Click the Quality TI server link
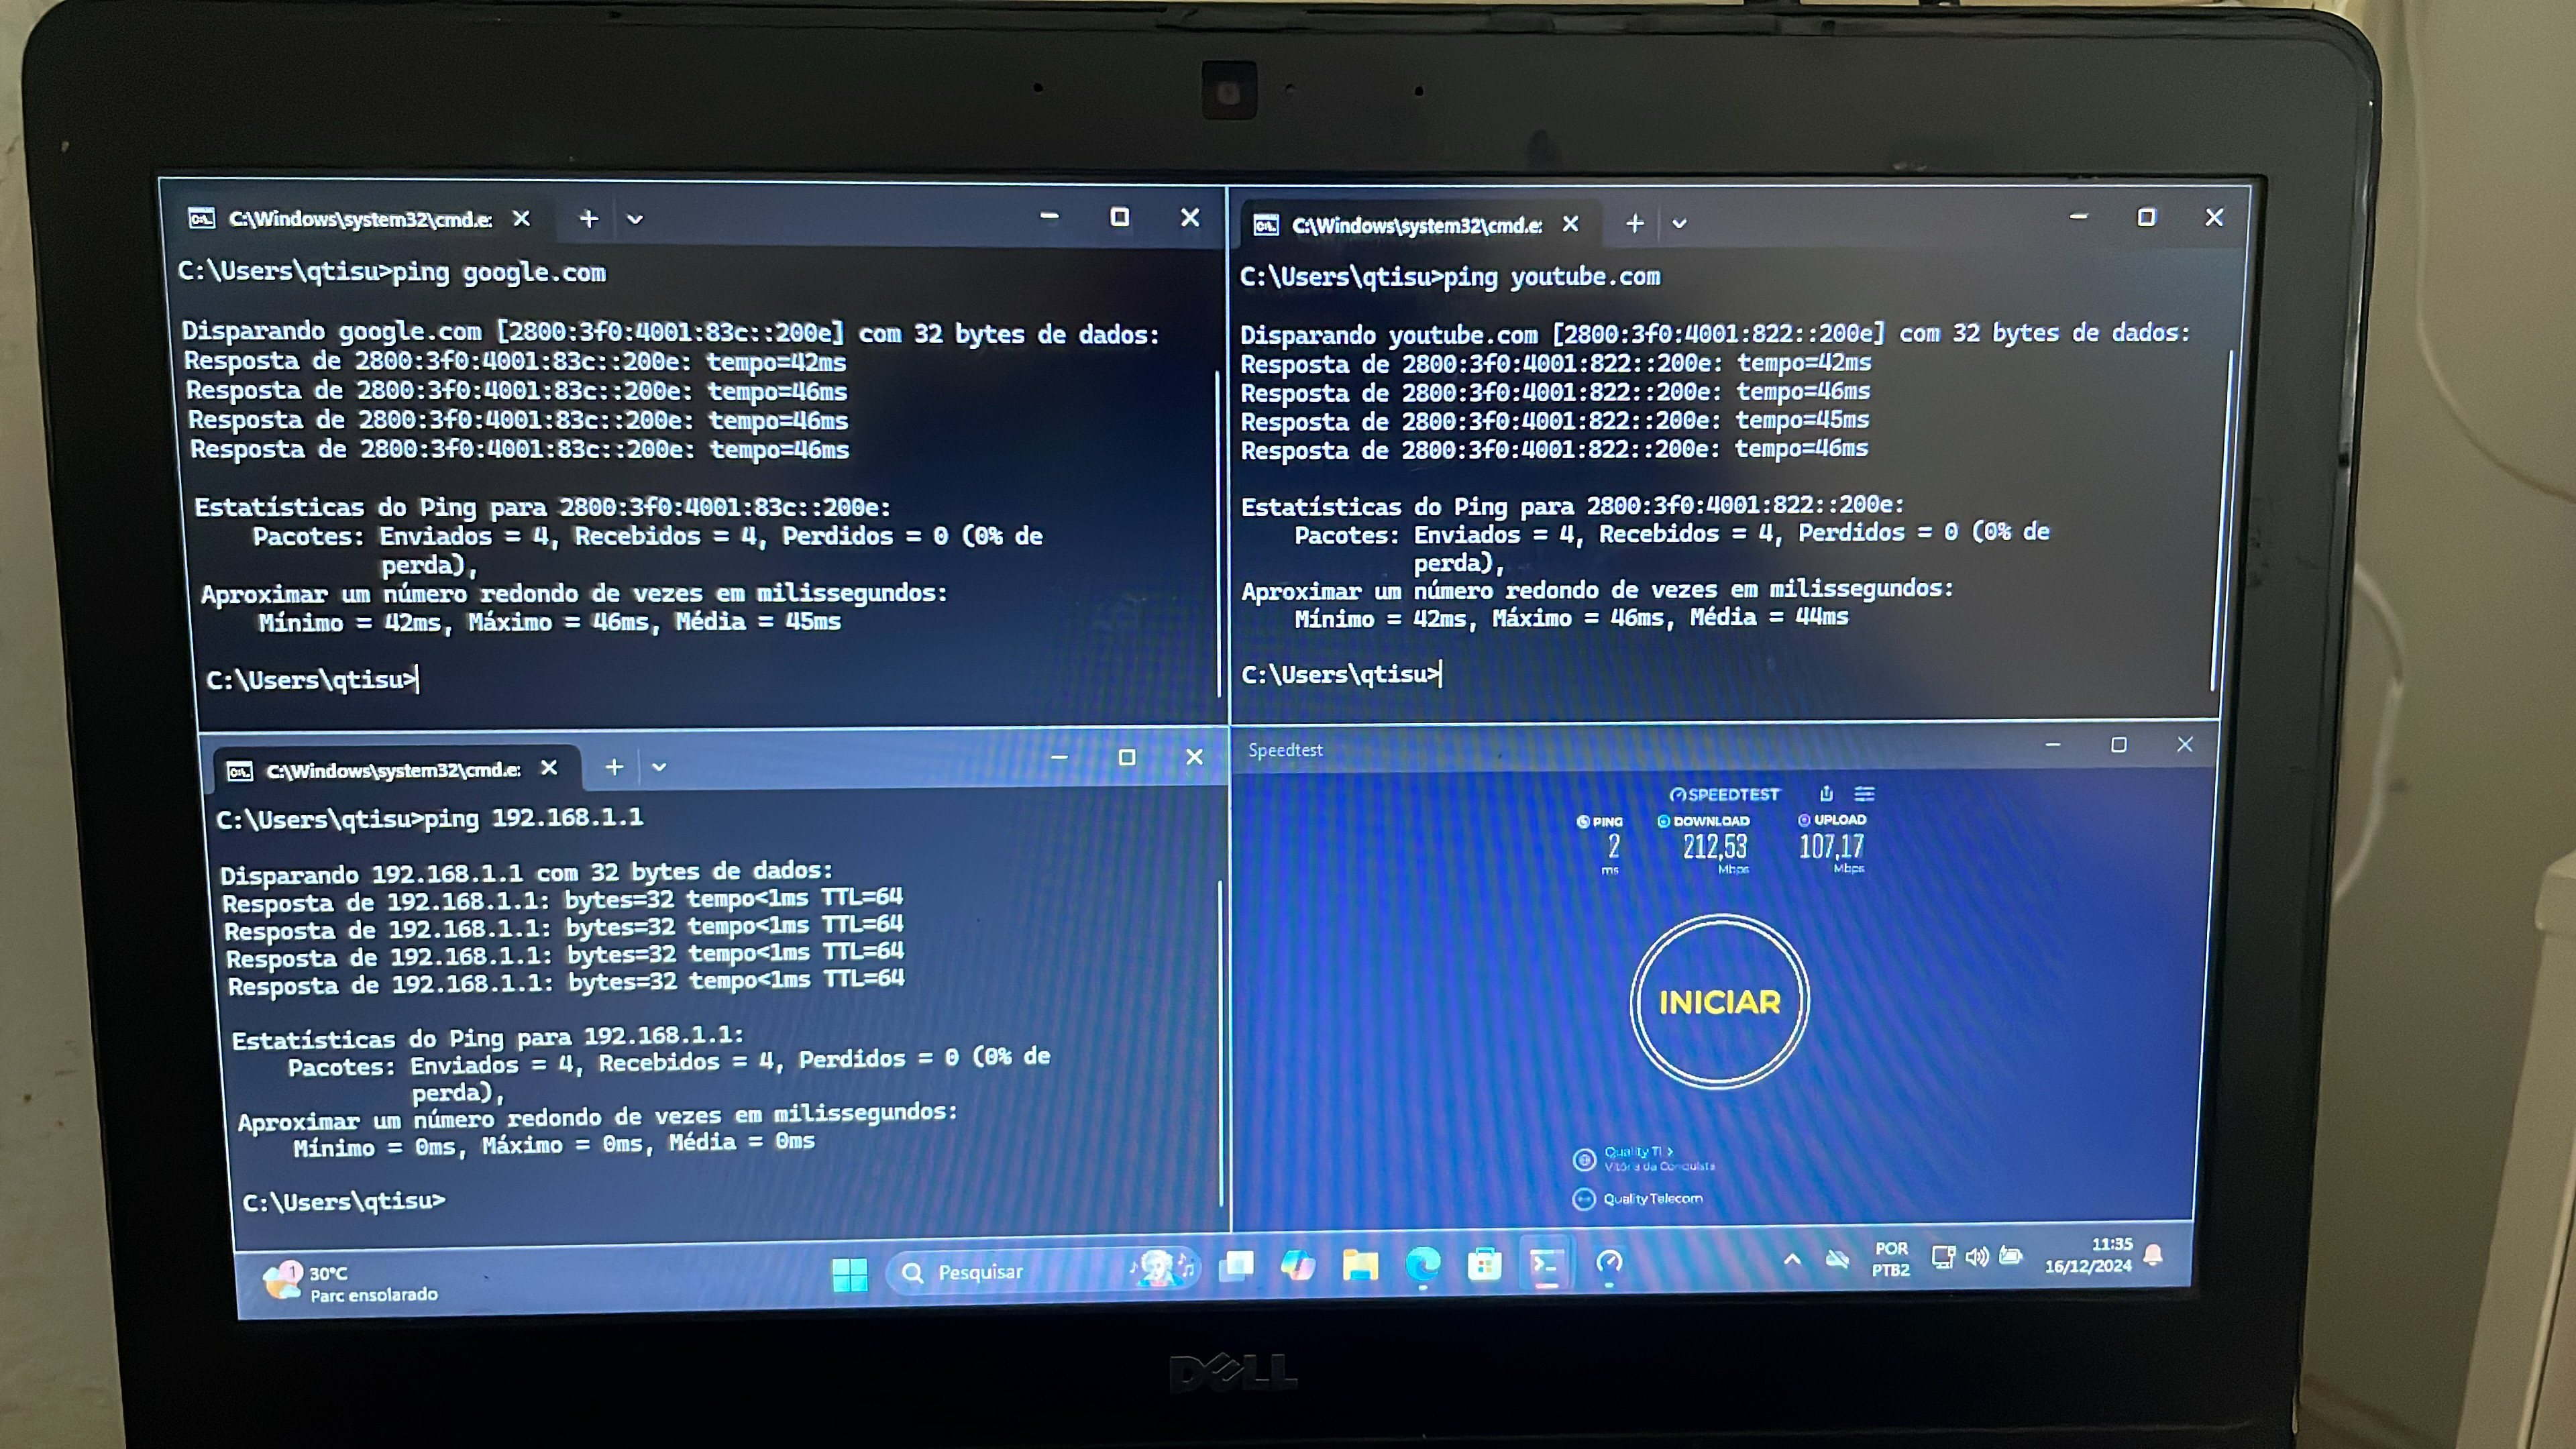Viewport: 2576px width, 1449px height. (x=1637, y=1152)
